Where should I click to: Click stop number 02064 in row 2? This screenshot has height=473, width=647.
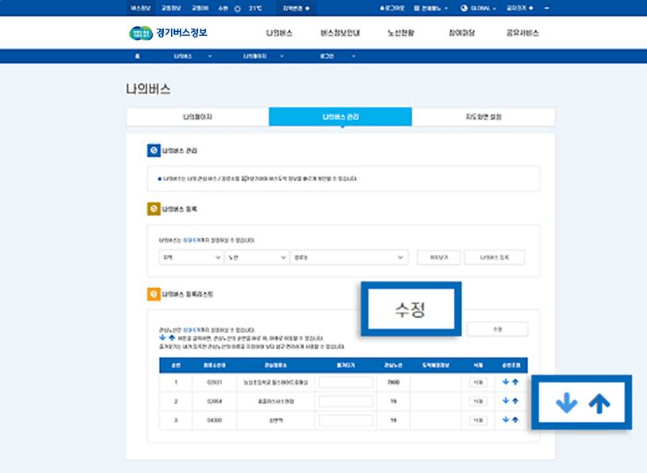coord(214,401)
